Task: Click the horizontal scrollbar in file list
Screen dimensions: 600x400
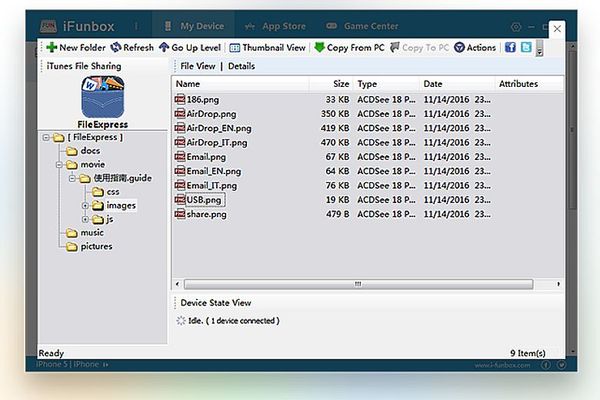Action: pos(358,284)
